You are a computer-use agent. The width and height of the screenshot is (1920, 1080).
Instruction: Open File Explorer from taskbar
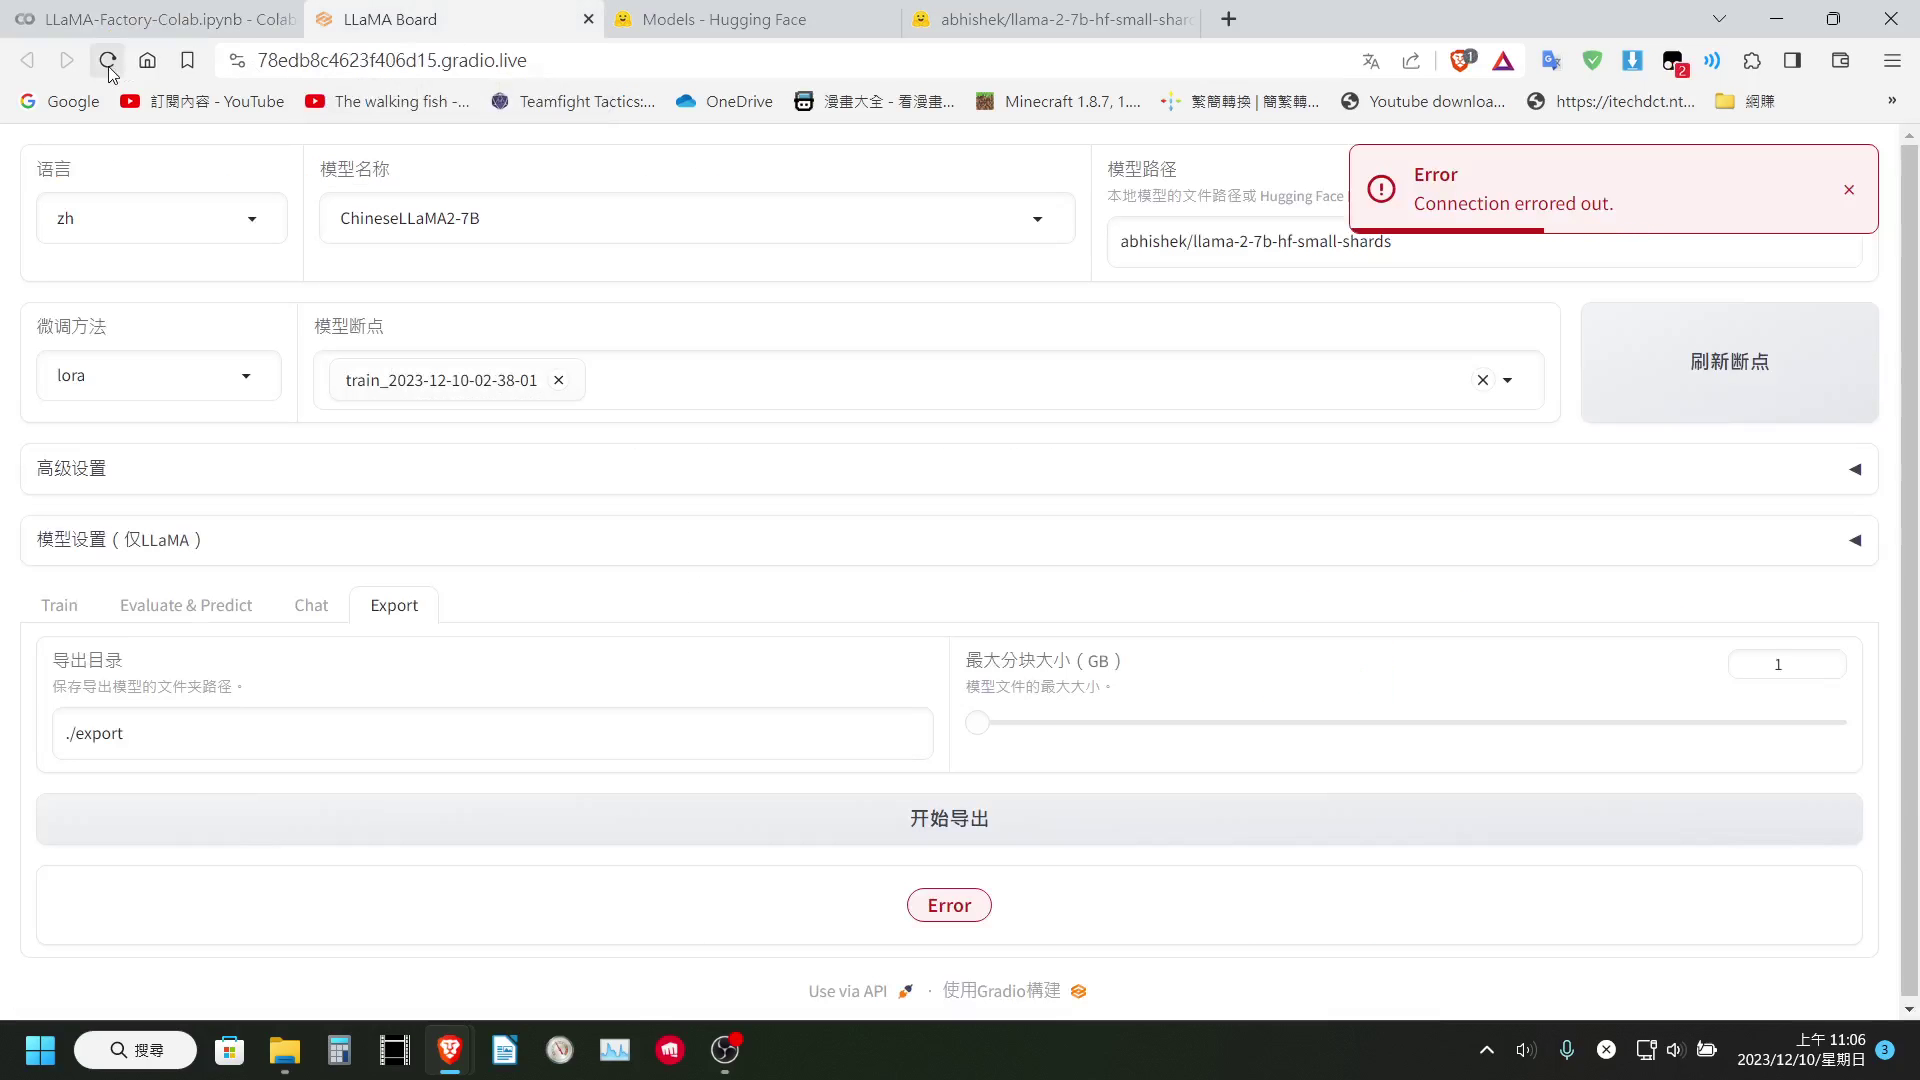pyautogui.click(x=285, y=1050)
